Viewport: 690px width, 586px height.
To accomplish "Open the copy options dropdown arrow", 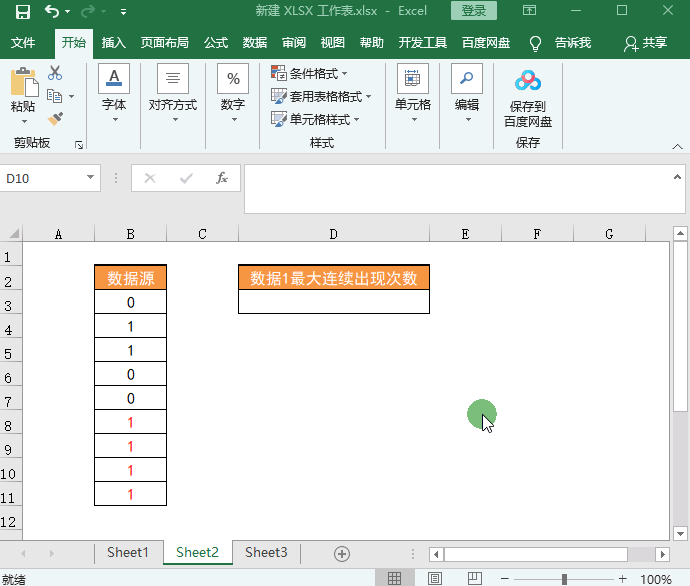I will [71, 96].
